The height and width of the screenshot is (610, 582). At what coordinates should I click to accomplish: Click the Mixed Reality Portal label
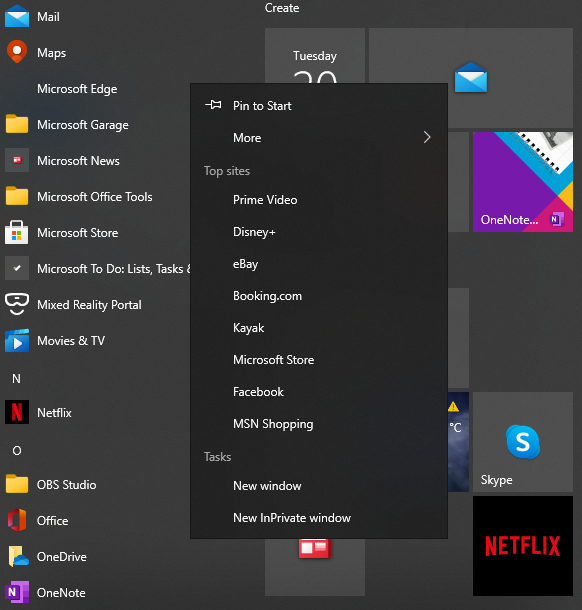point(89,305)
